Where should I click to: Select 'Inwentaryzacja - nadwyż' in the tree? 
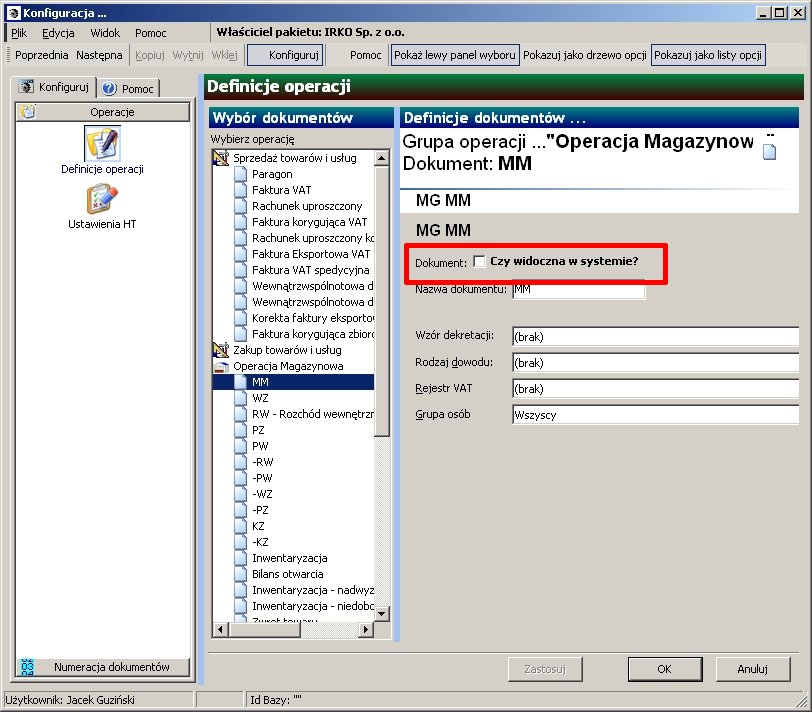point(313,590)
